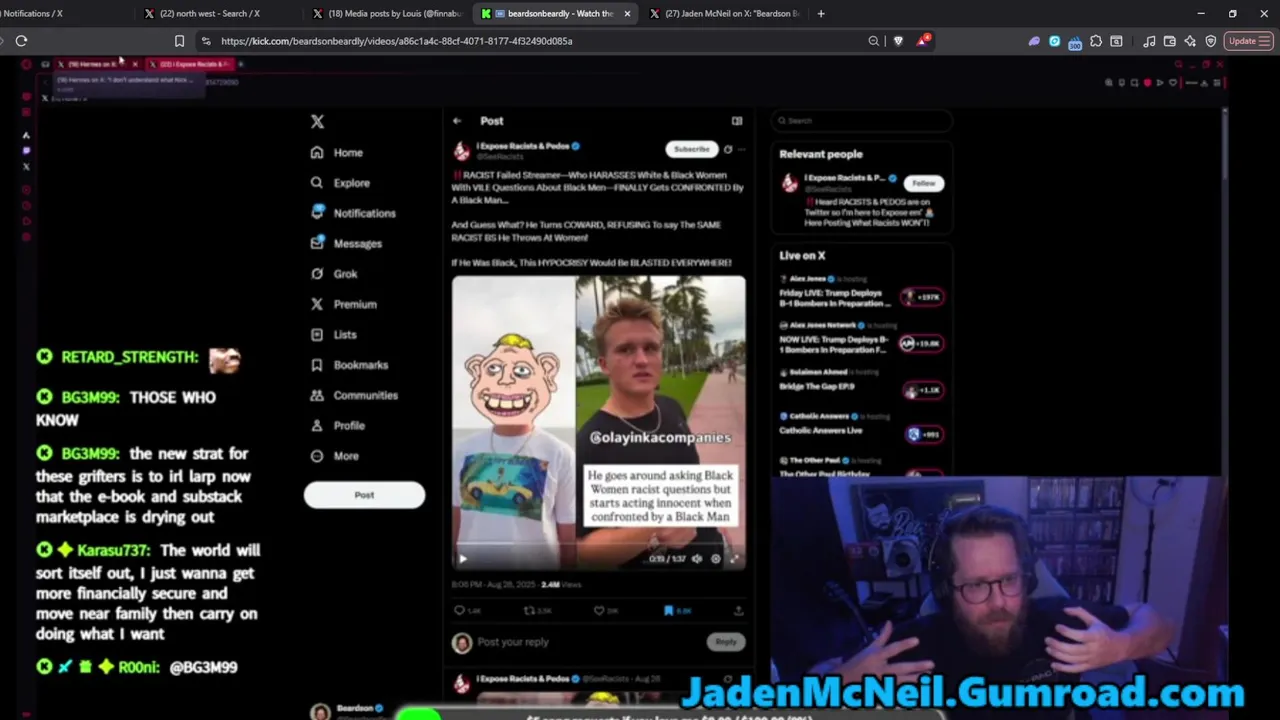
Task: Click the white Post button in sidebar
Action: click(364, 495)
